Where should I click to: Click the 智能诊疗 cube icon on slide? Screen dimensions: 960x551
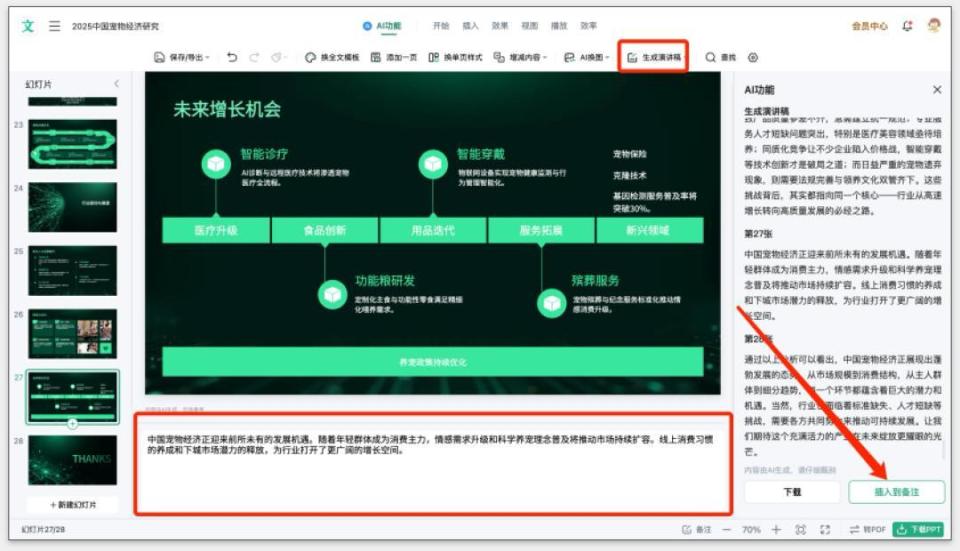[x=216, y=164]
